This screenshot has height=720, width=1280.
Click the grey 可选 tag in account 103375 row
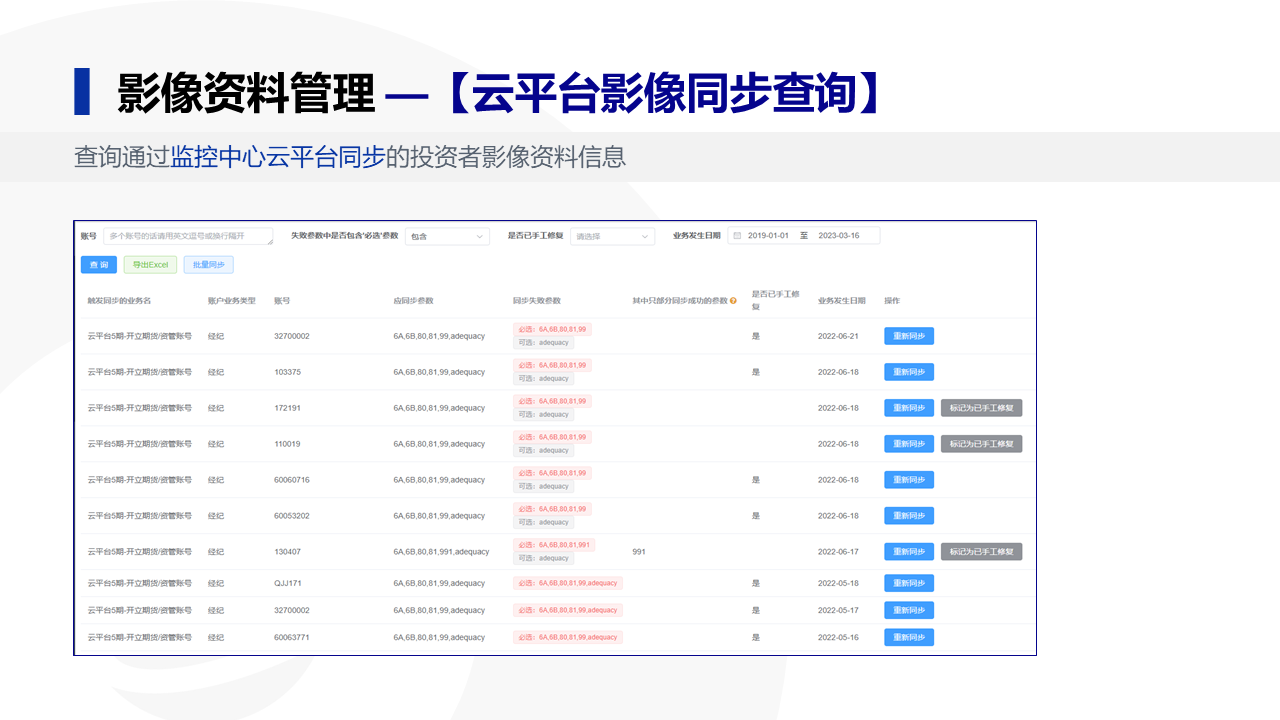544,379
